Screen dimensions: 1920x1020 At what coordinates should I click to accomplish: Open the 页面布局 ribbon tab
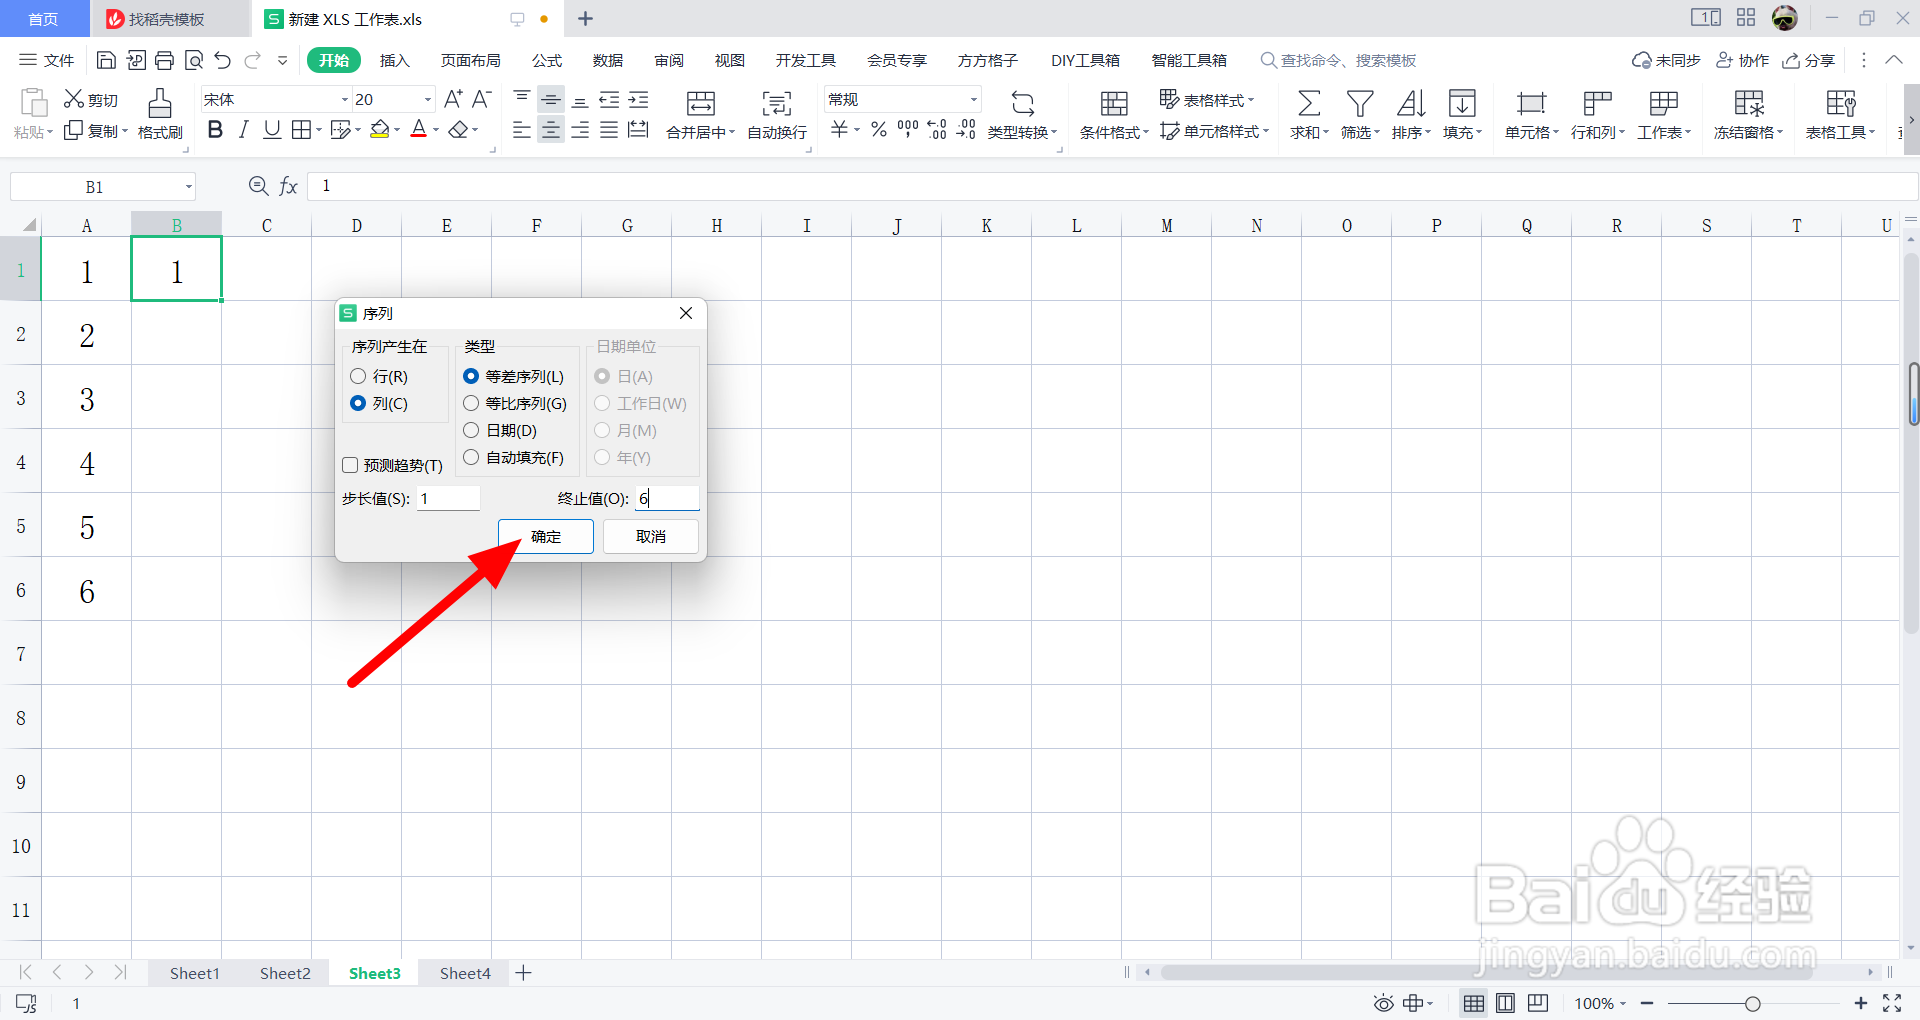471,61
